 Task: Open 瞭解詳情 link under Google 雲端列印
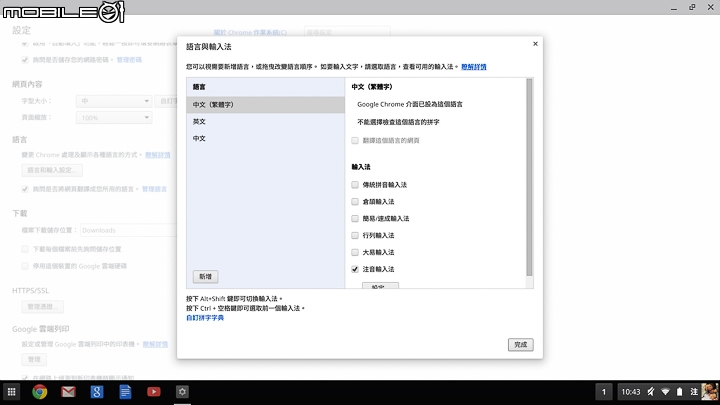coord(155,344)
